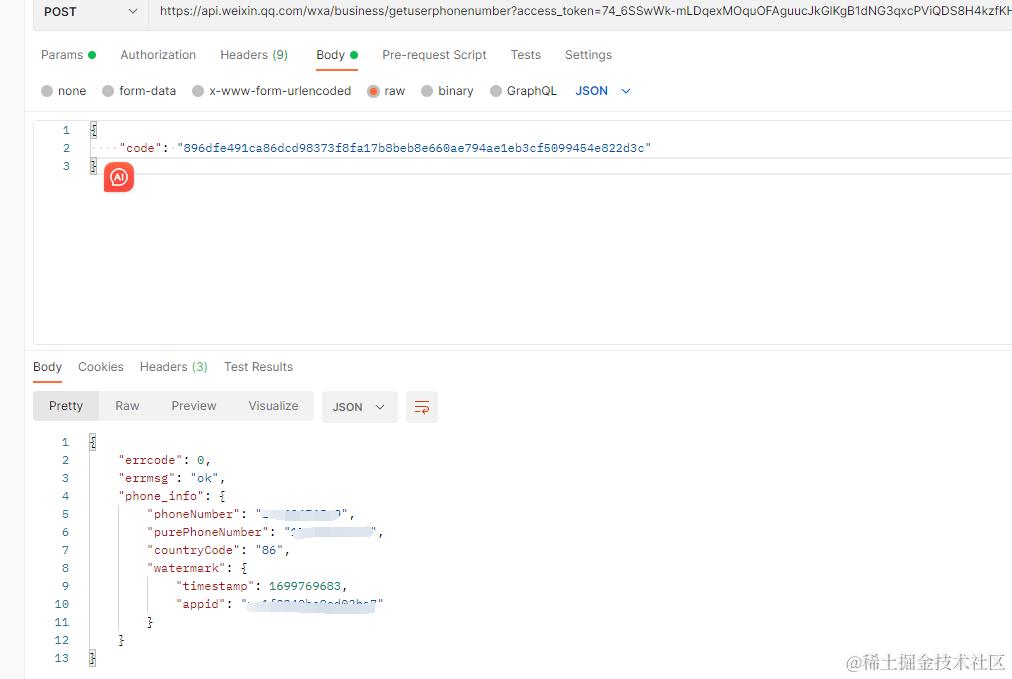
Task: Select the request Body tab
Action: [337, 55]
